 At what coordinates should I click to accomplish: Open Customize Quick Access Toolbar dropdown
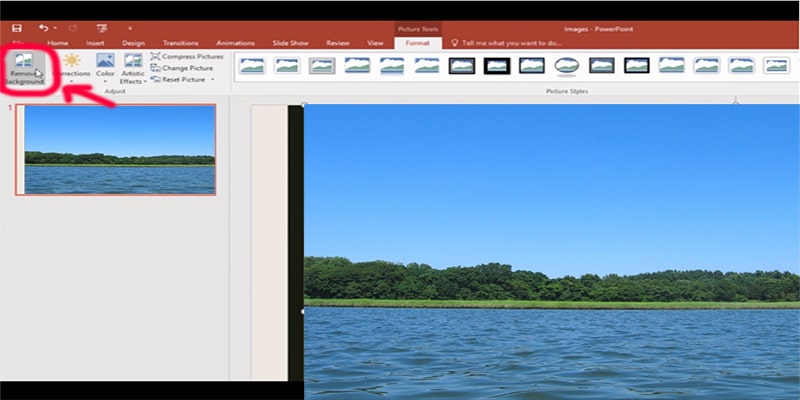tap(130, 29)
